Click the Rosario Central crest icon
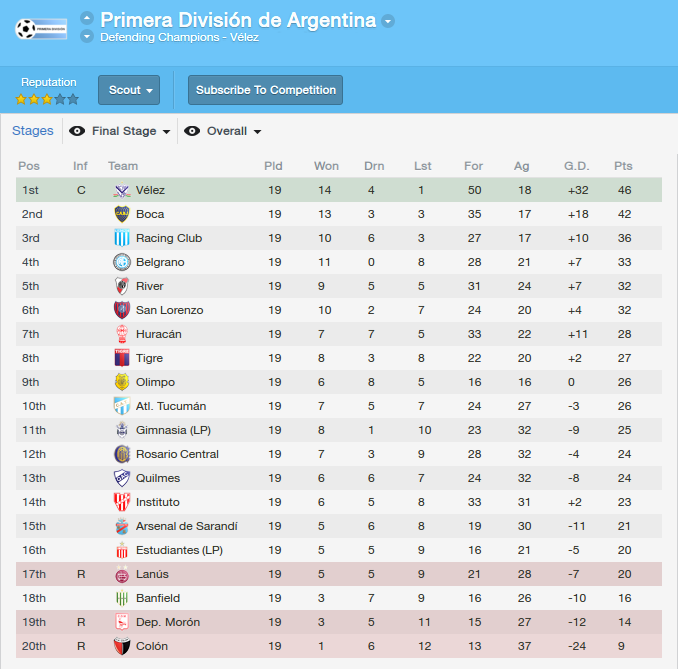The image size is (678, 669). pos(122,454)
